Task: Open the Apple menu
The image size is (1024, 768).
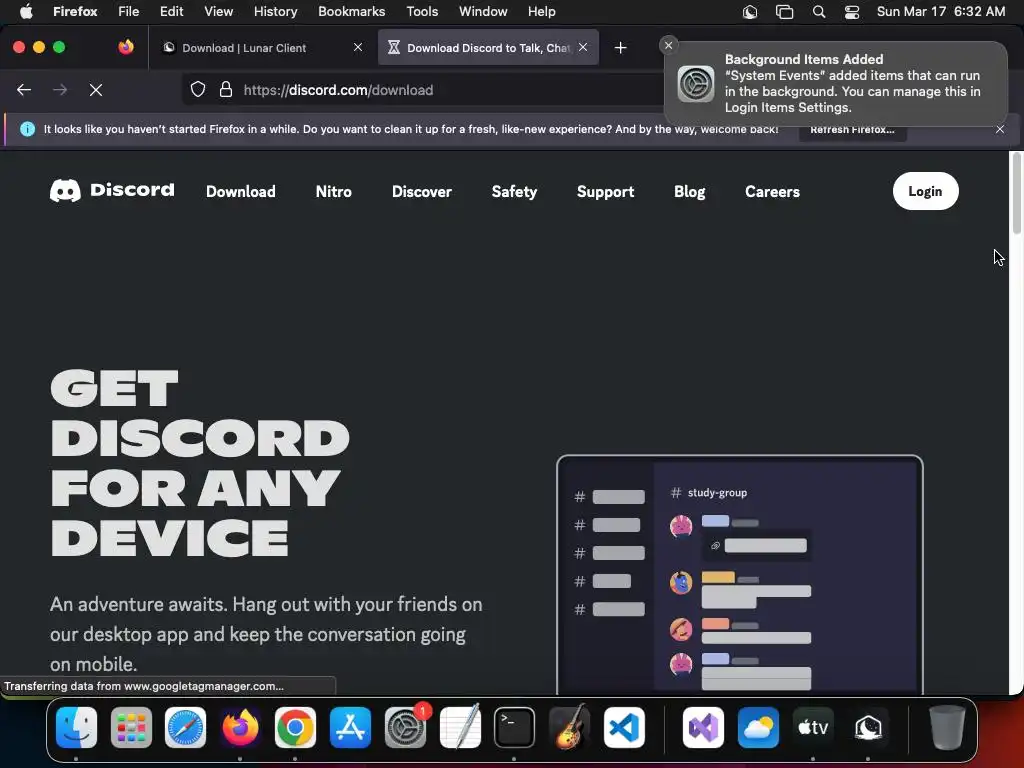Action: tap(26, 11)
